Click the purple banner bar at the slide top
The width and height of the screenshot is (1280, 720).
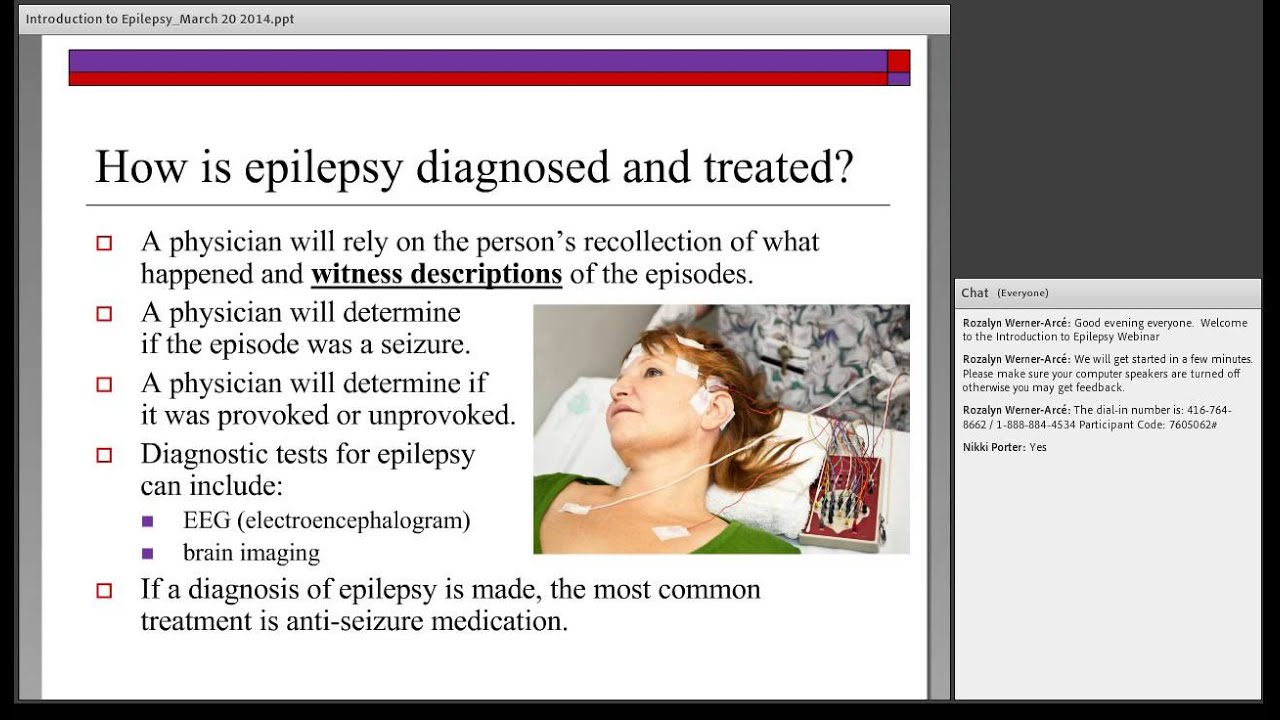(478, 61)
